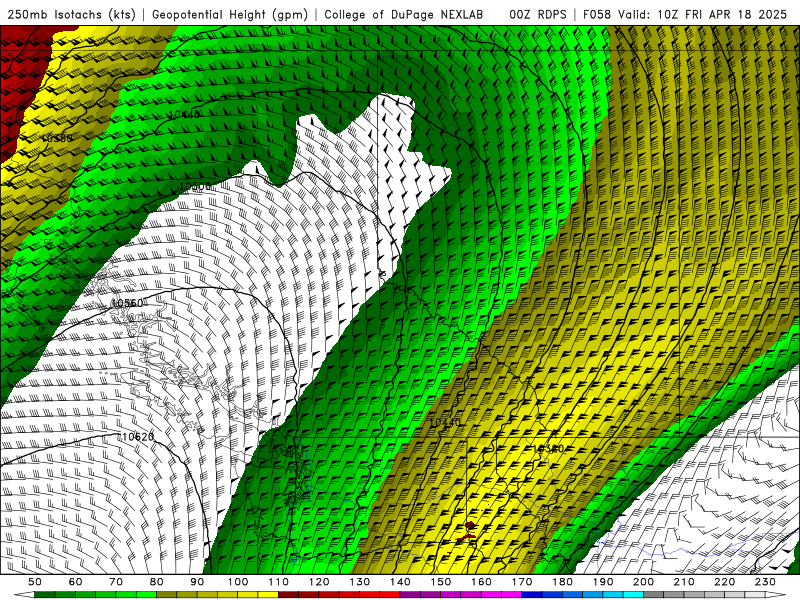
Task: Click the 10620 height contour label
Action: (x=138, y=437)
